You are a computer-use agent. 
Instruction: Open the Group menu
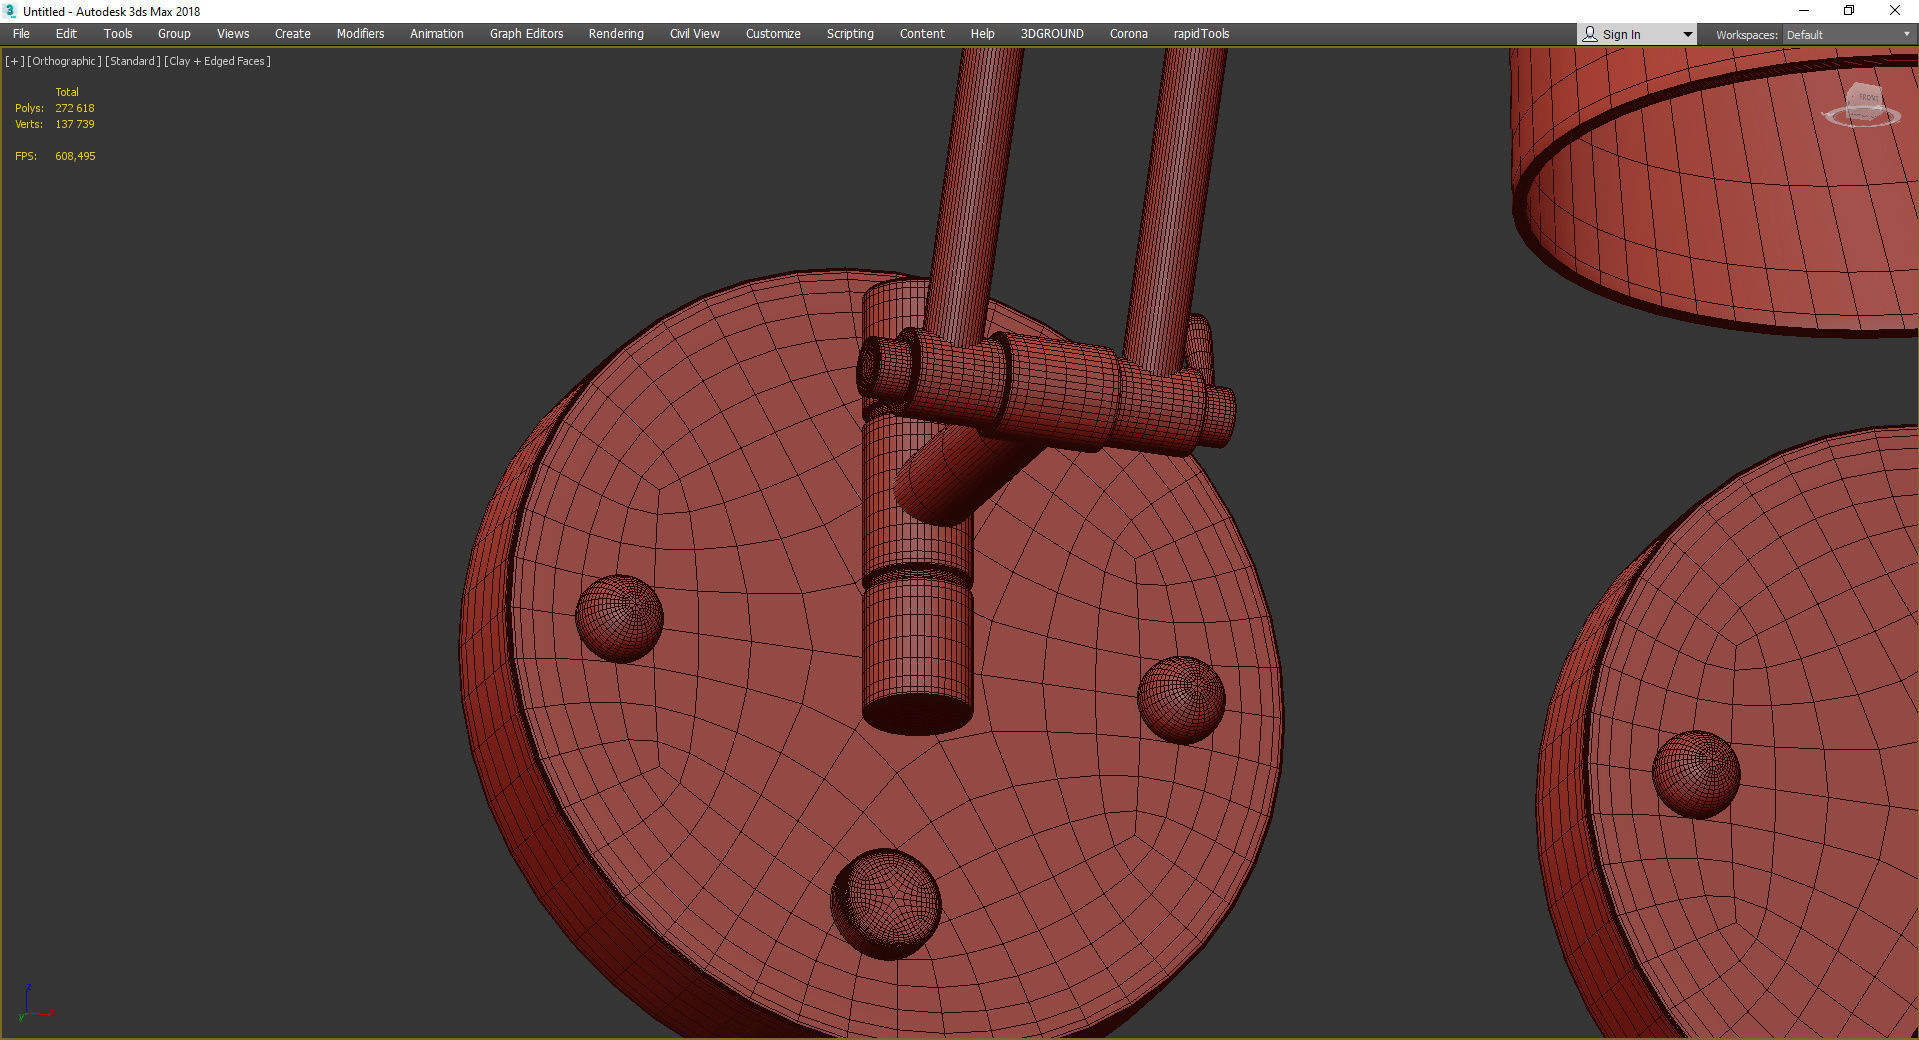coord(174,34)
